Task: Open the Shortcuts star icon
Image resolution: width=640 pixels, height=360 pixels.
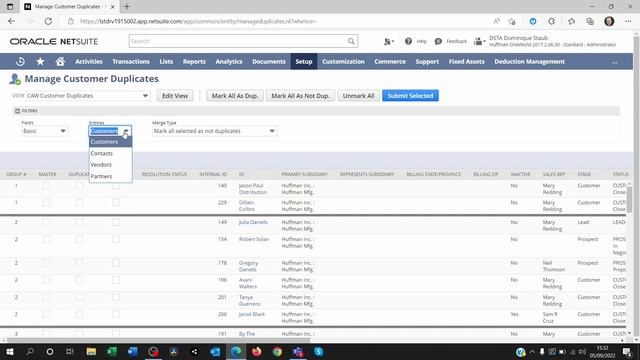Action: tap(40, 62)
